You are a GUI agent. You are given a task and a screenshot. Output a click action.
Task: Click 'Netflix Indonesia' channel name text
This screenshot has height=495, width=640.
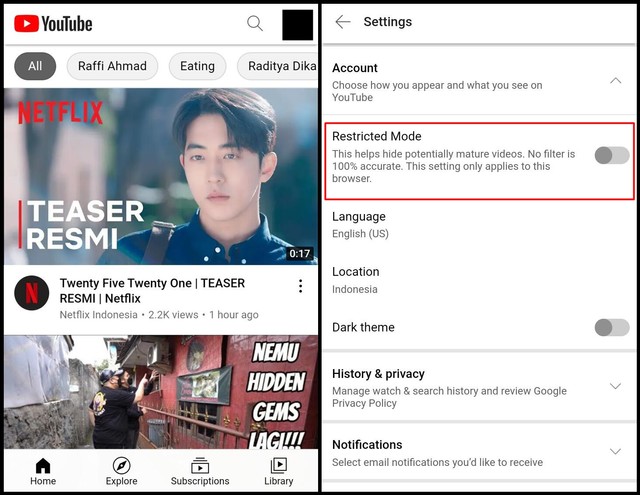pyautogui.click(x=98, y=315)
